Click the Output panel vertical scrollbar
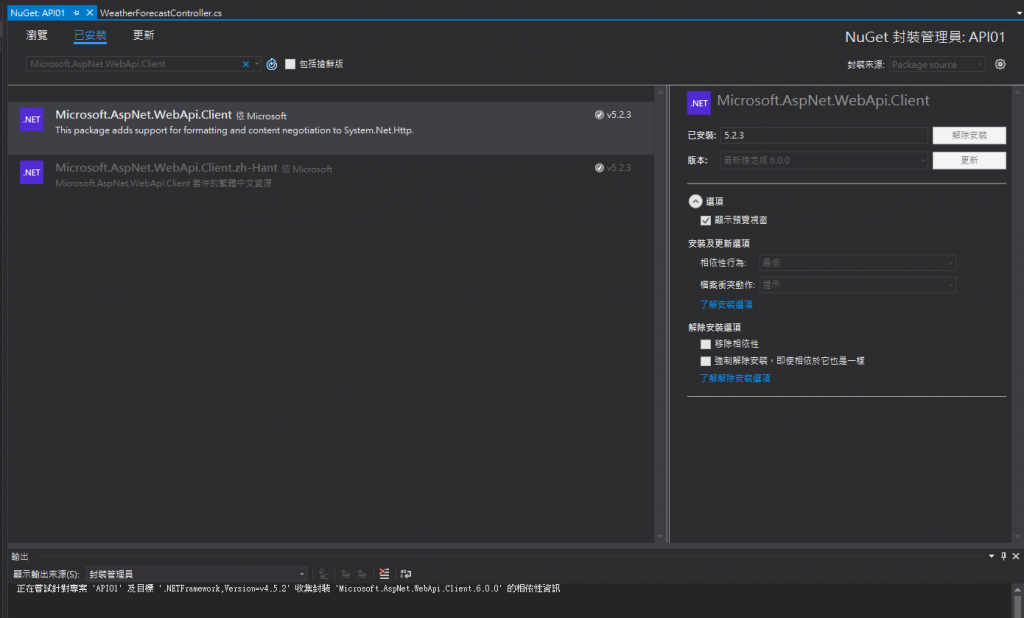The image size is (1024, 618). pos(1017,600)
